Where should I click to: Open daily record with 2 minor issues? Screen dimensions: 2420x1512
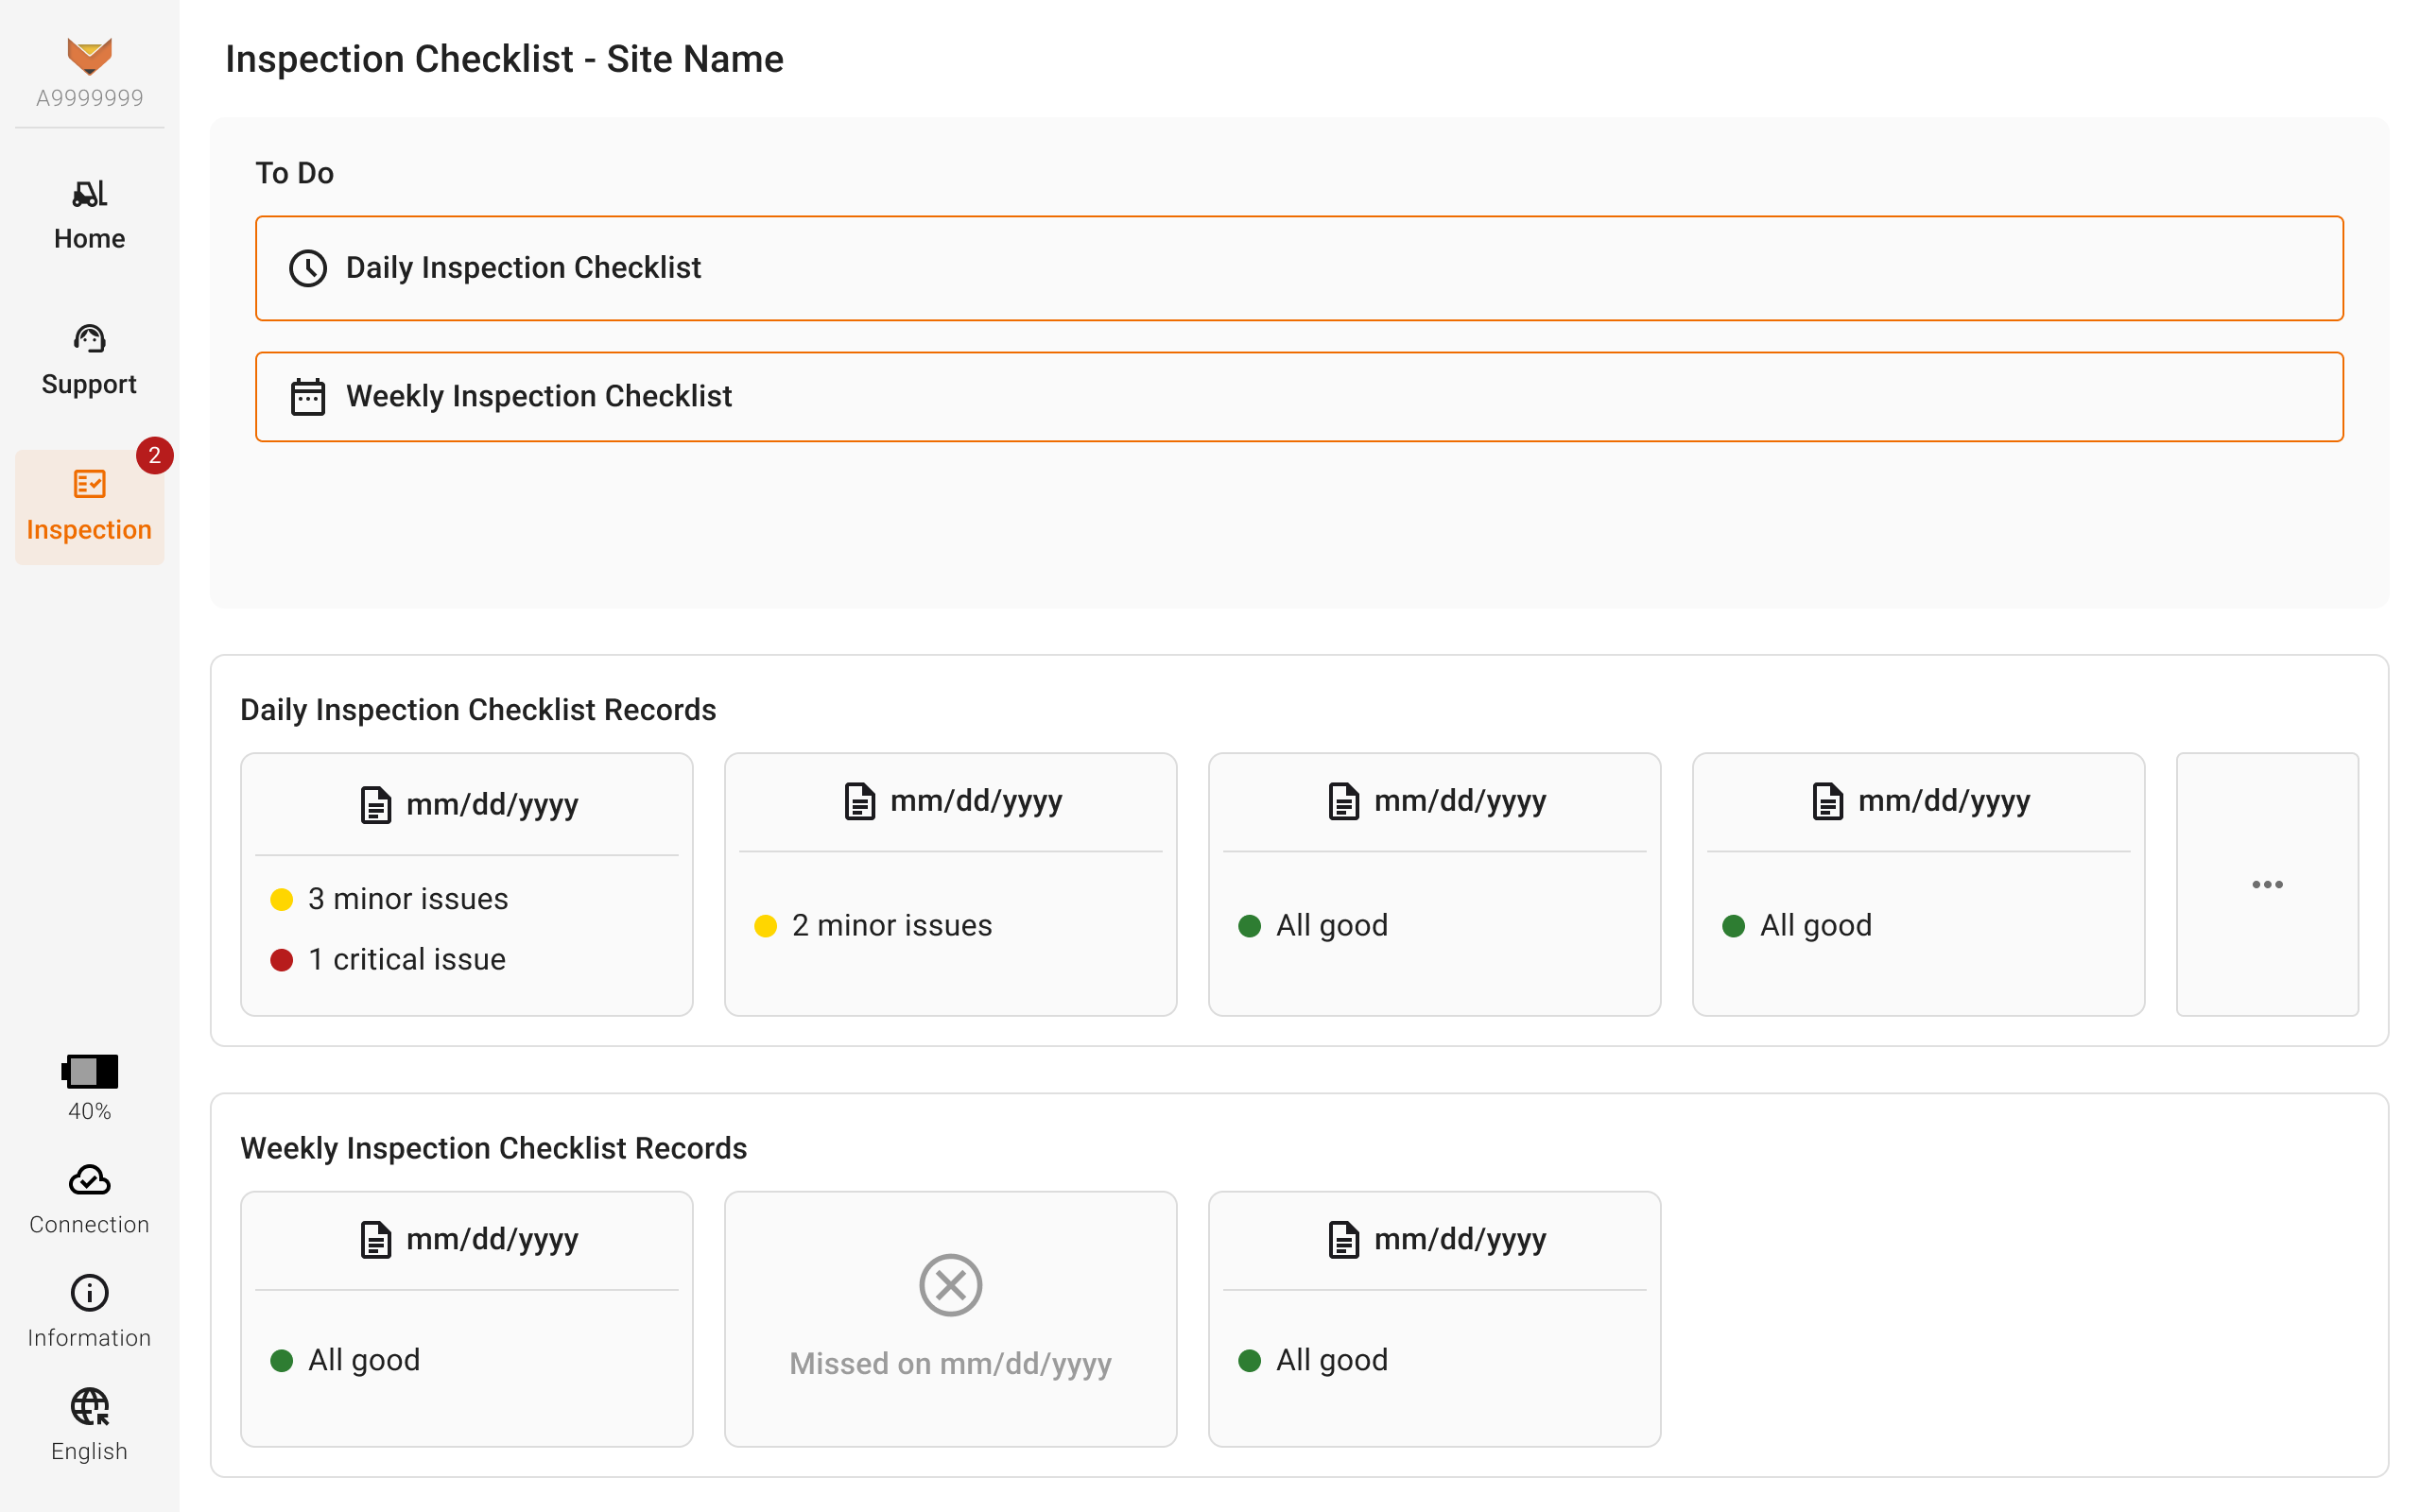950,884
